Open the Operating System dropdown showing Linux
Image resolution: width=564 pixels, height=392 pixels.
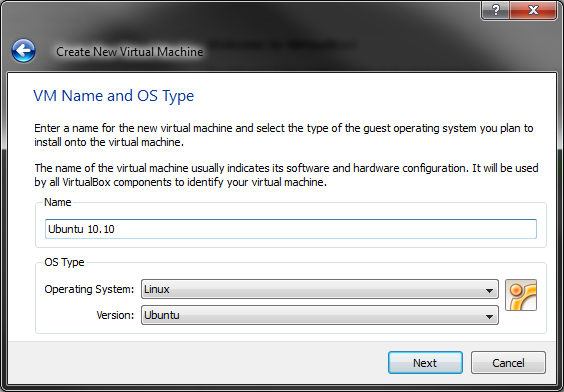319,289
